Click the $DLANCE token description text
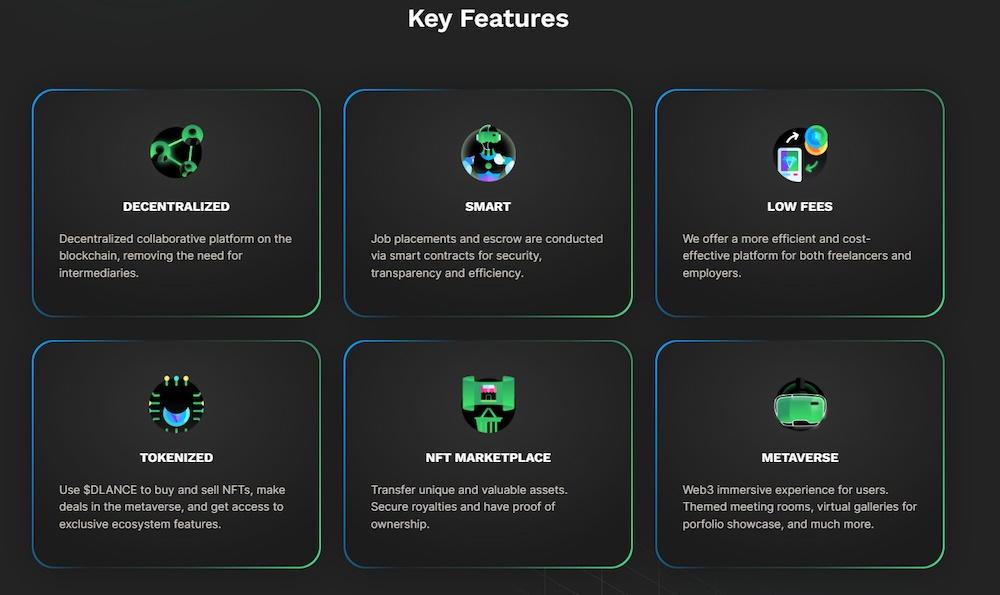The width and height of the screenshot is (1000, 595). (x=172, y=507)
